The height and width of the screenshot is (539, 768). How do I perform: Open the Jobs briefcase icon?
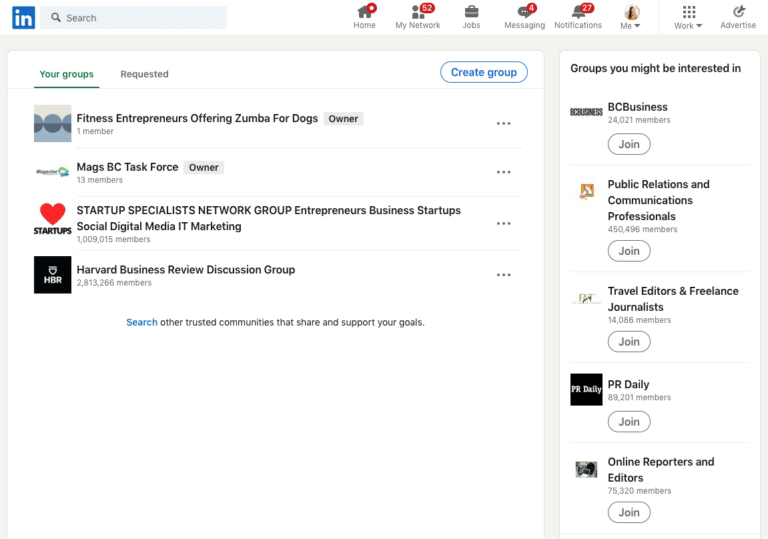click(x=471, y=13)
